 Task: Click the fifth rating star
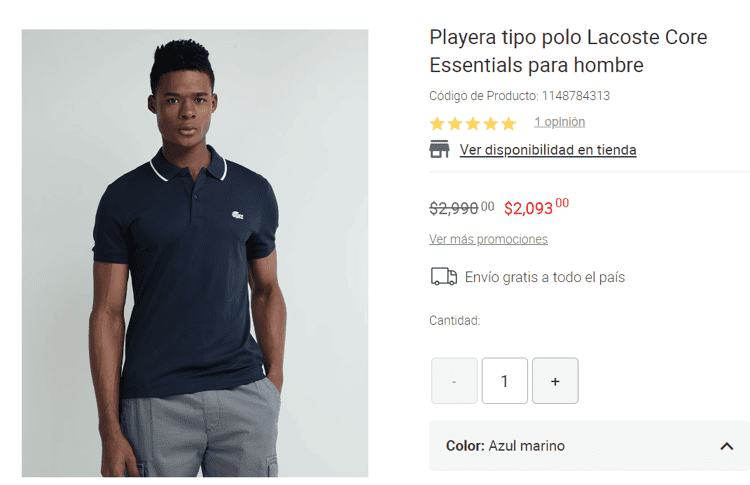coord(508,124)
